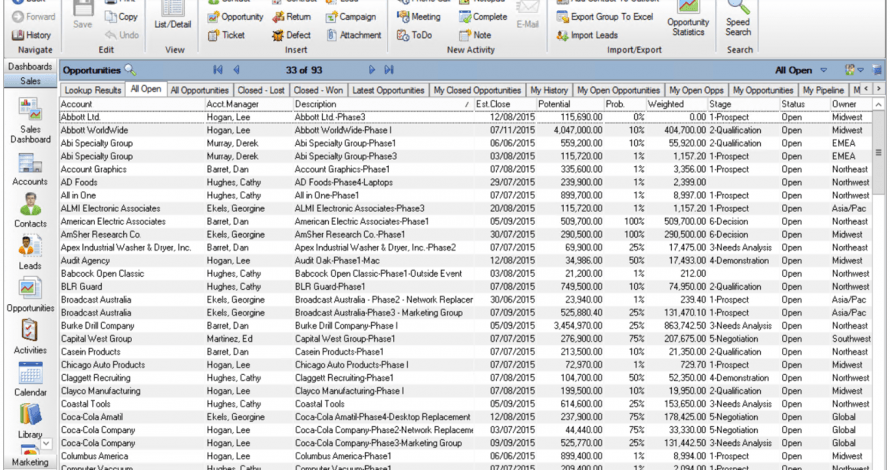The height and width of the screenshot is (470, 890).
Task: Select the Coastal Tools account row
Action: 465,404
